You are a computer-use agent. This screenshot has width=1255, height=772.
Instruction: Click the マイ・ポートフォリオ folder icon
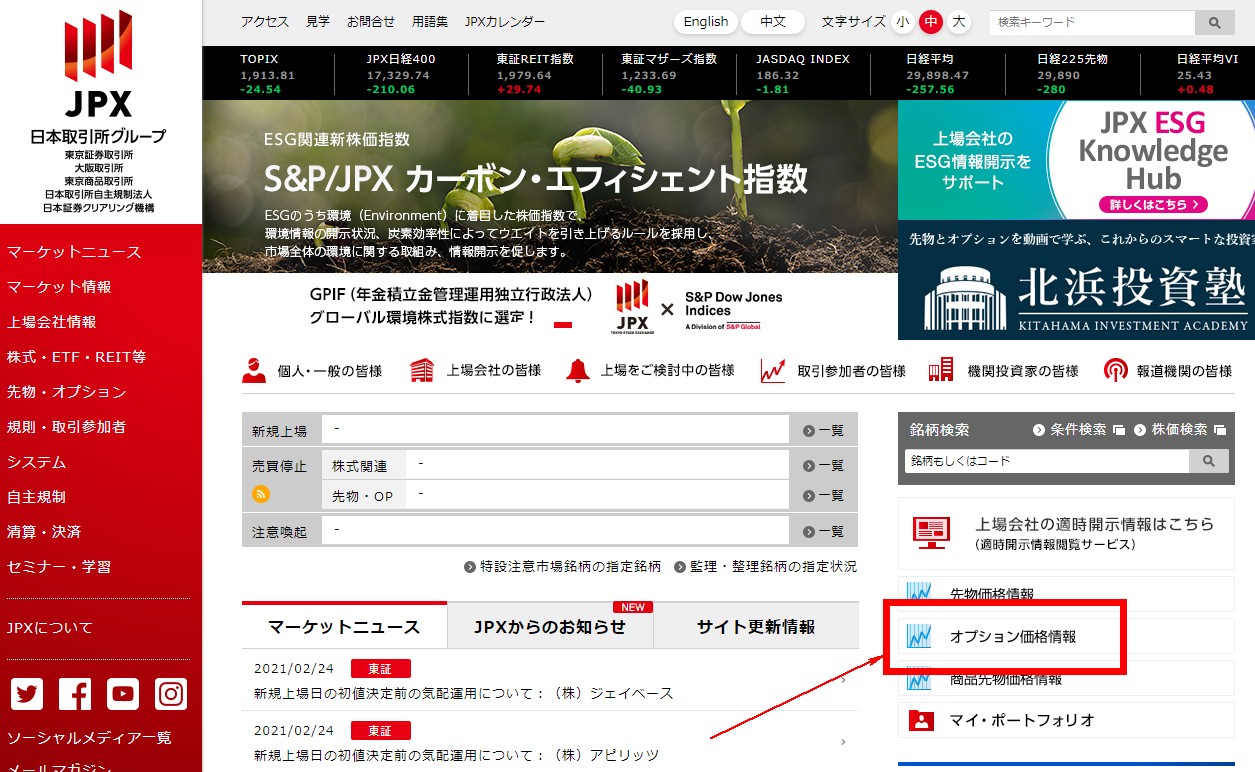pyautogui.click(x=921, y=720)
